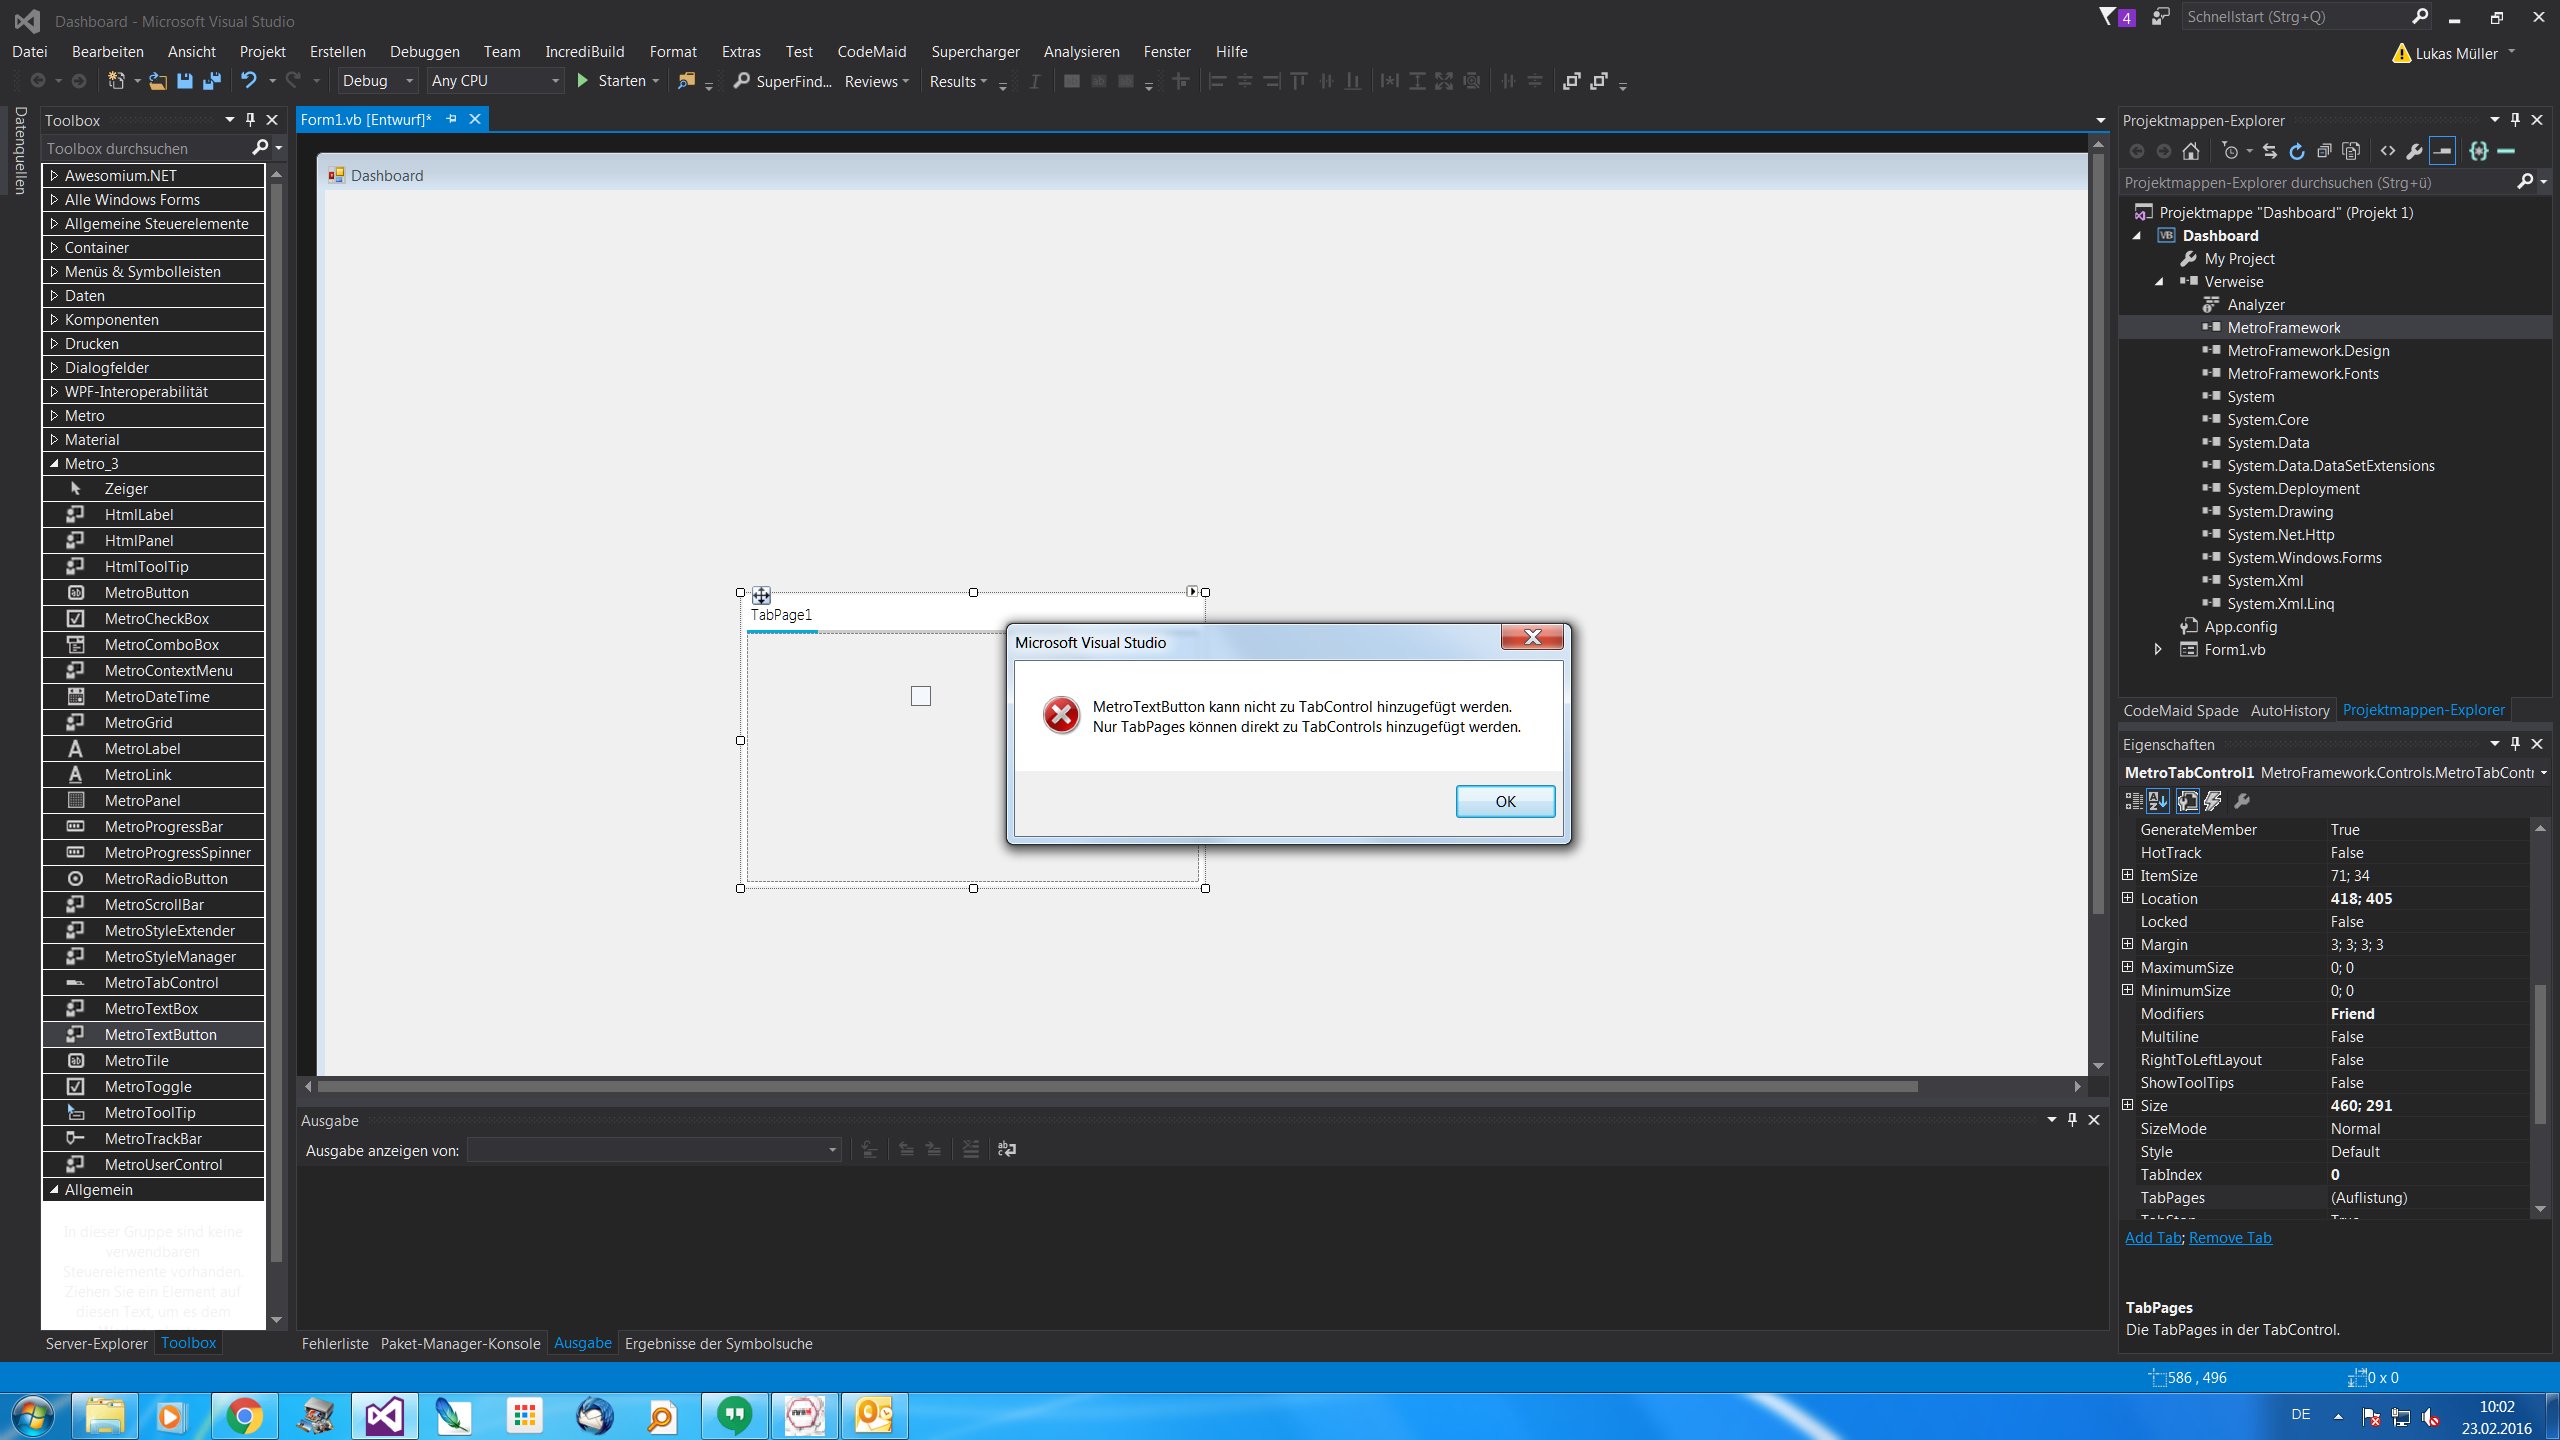2560x1440 pixels.
Task: Click the Home icon in Projektmappen-Explorer
Action: tap(2191, 151)
